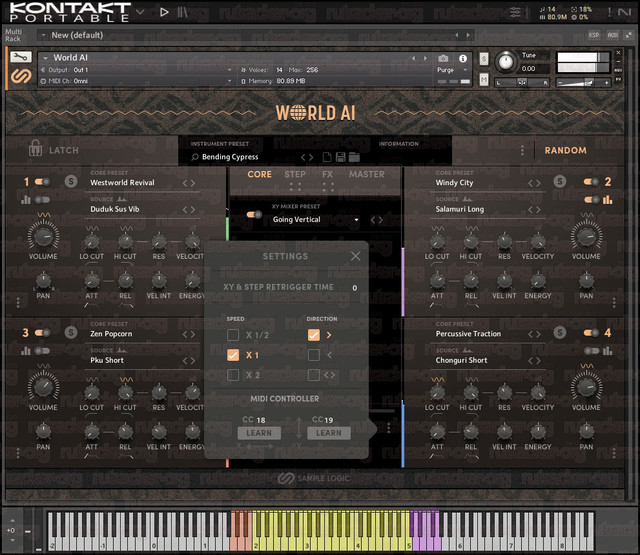Toggle the XY mixer preset switch
The height and width of the screenshot is (555, 640).
pyautogui.click(x=254, y=214)
